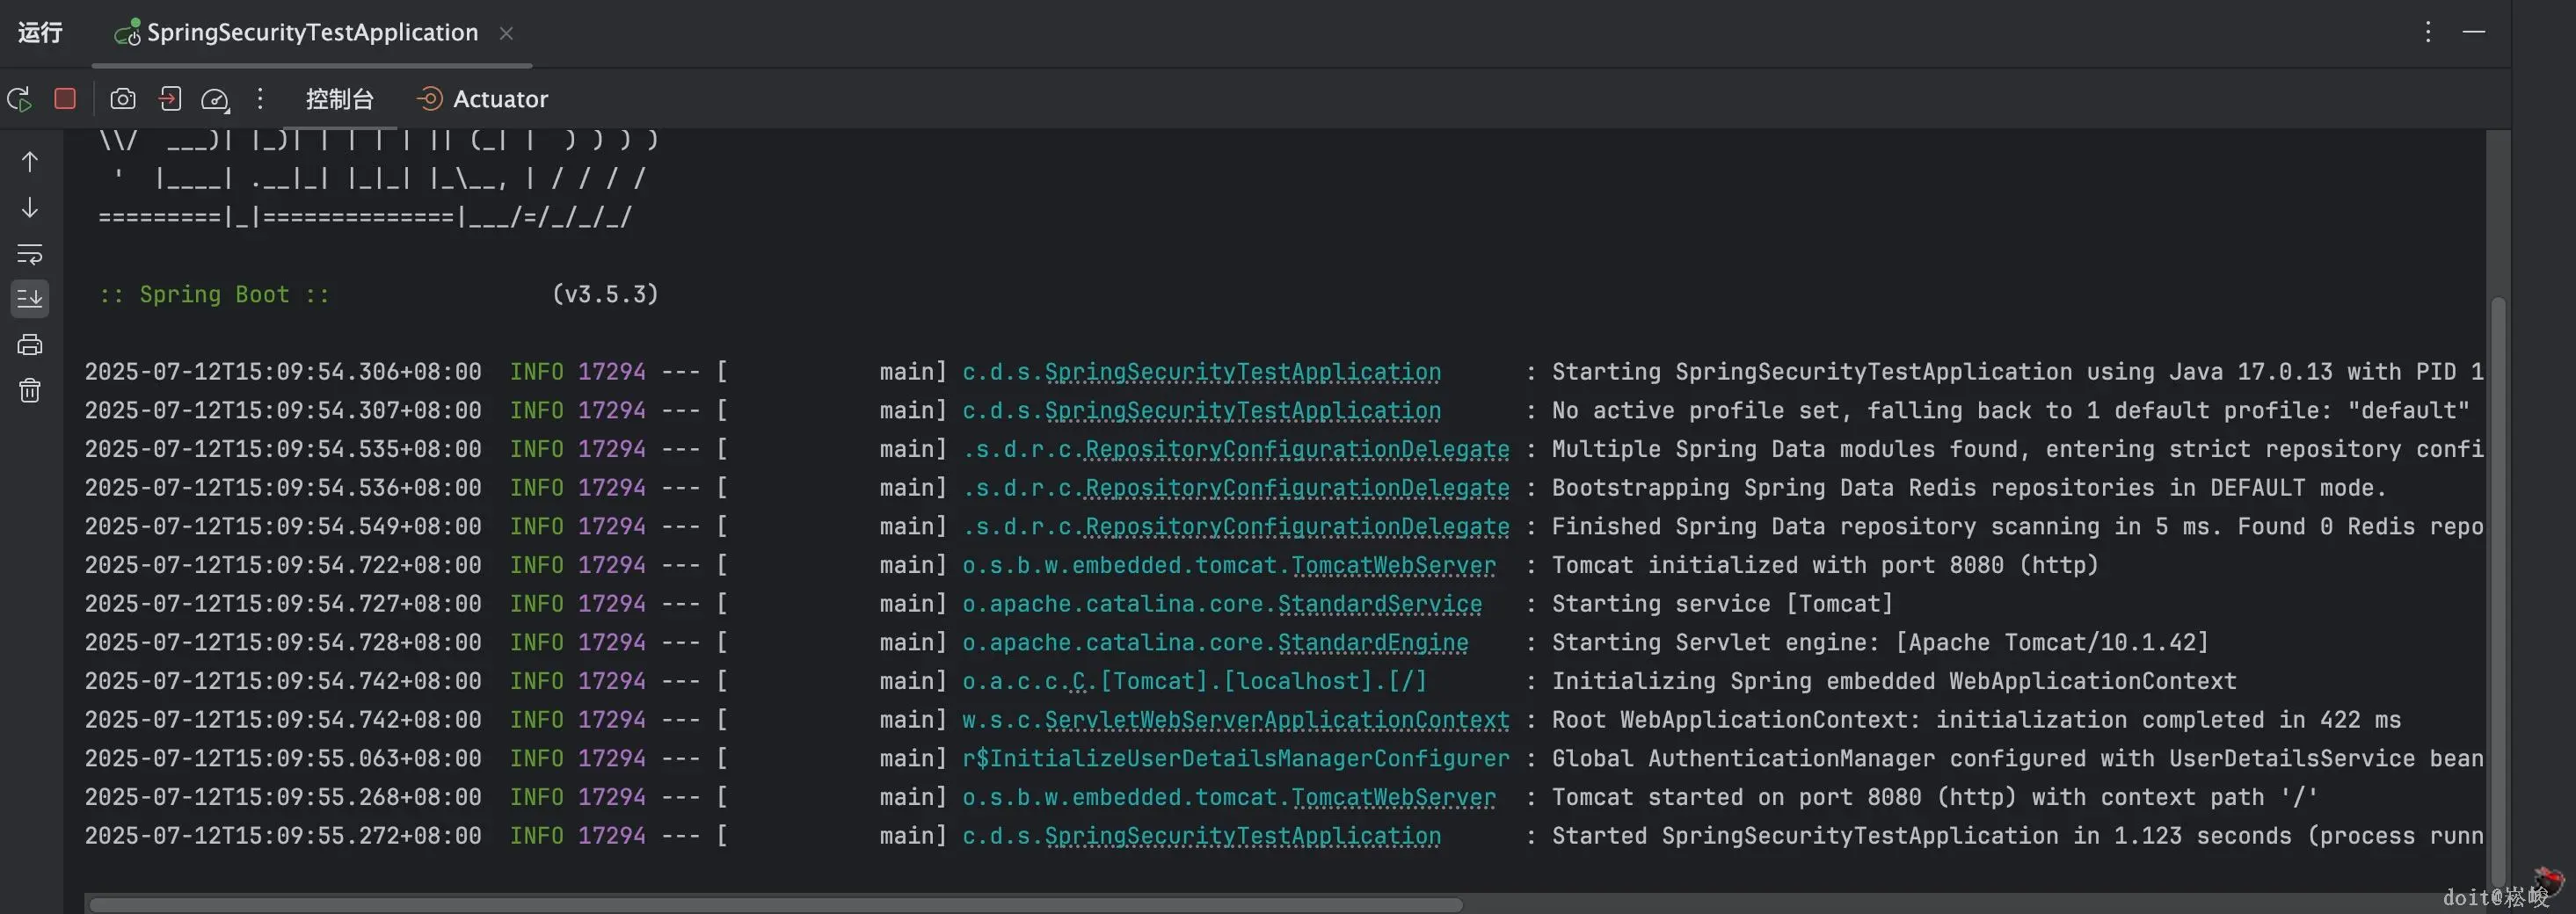
Task: Stop the running application
Action: (65, 99)
